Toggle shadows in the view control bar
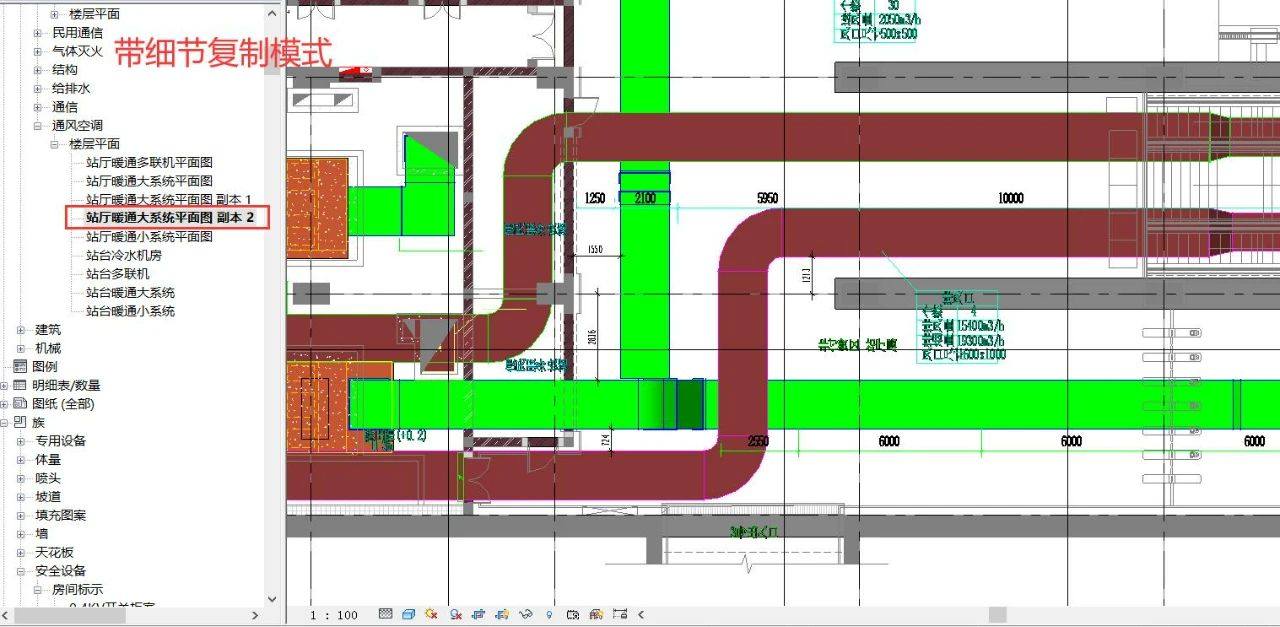Viewport: 1280px width, 627px height. (456, 614)
